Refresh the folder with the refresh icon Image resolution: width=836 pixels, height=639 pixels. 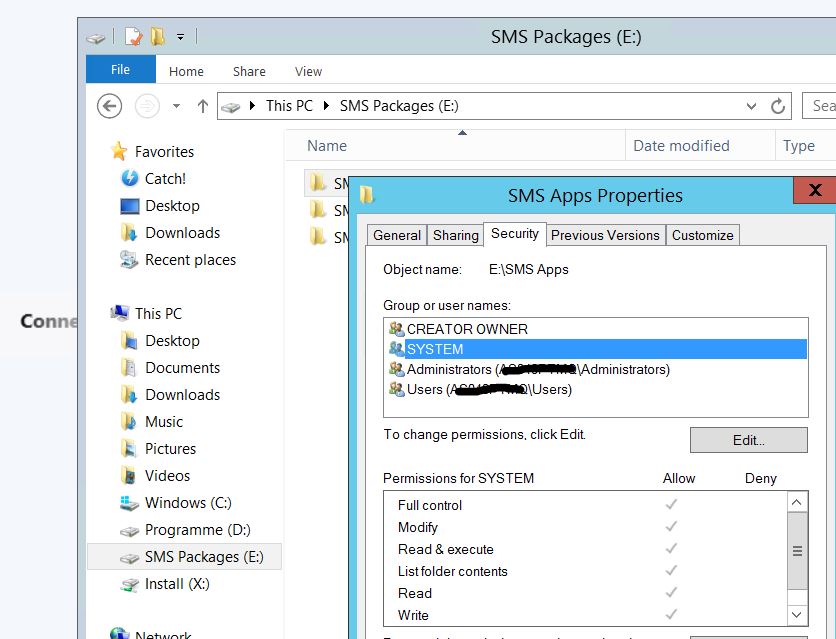click(778, 106)
